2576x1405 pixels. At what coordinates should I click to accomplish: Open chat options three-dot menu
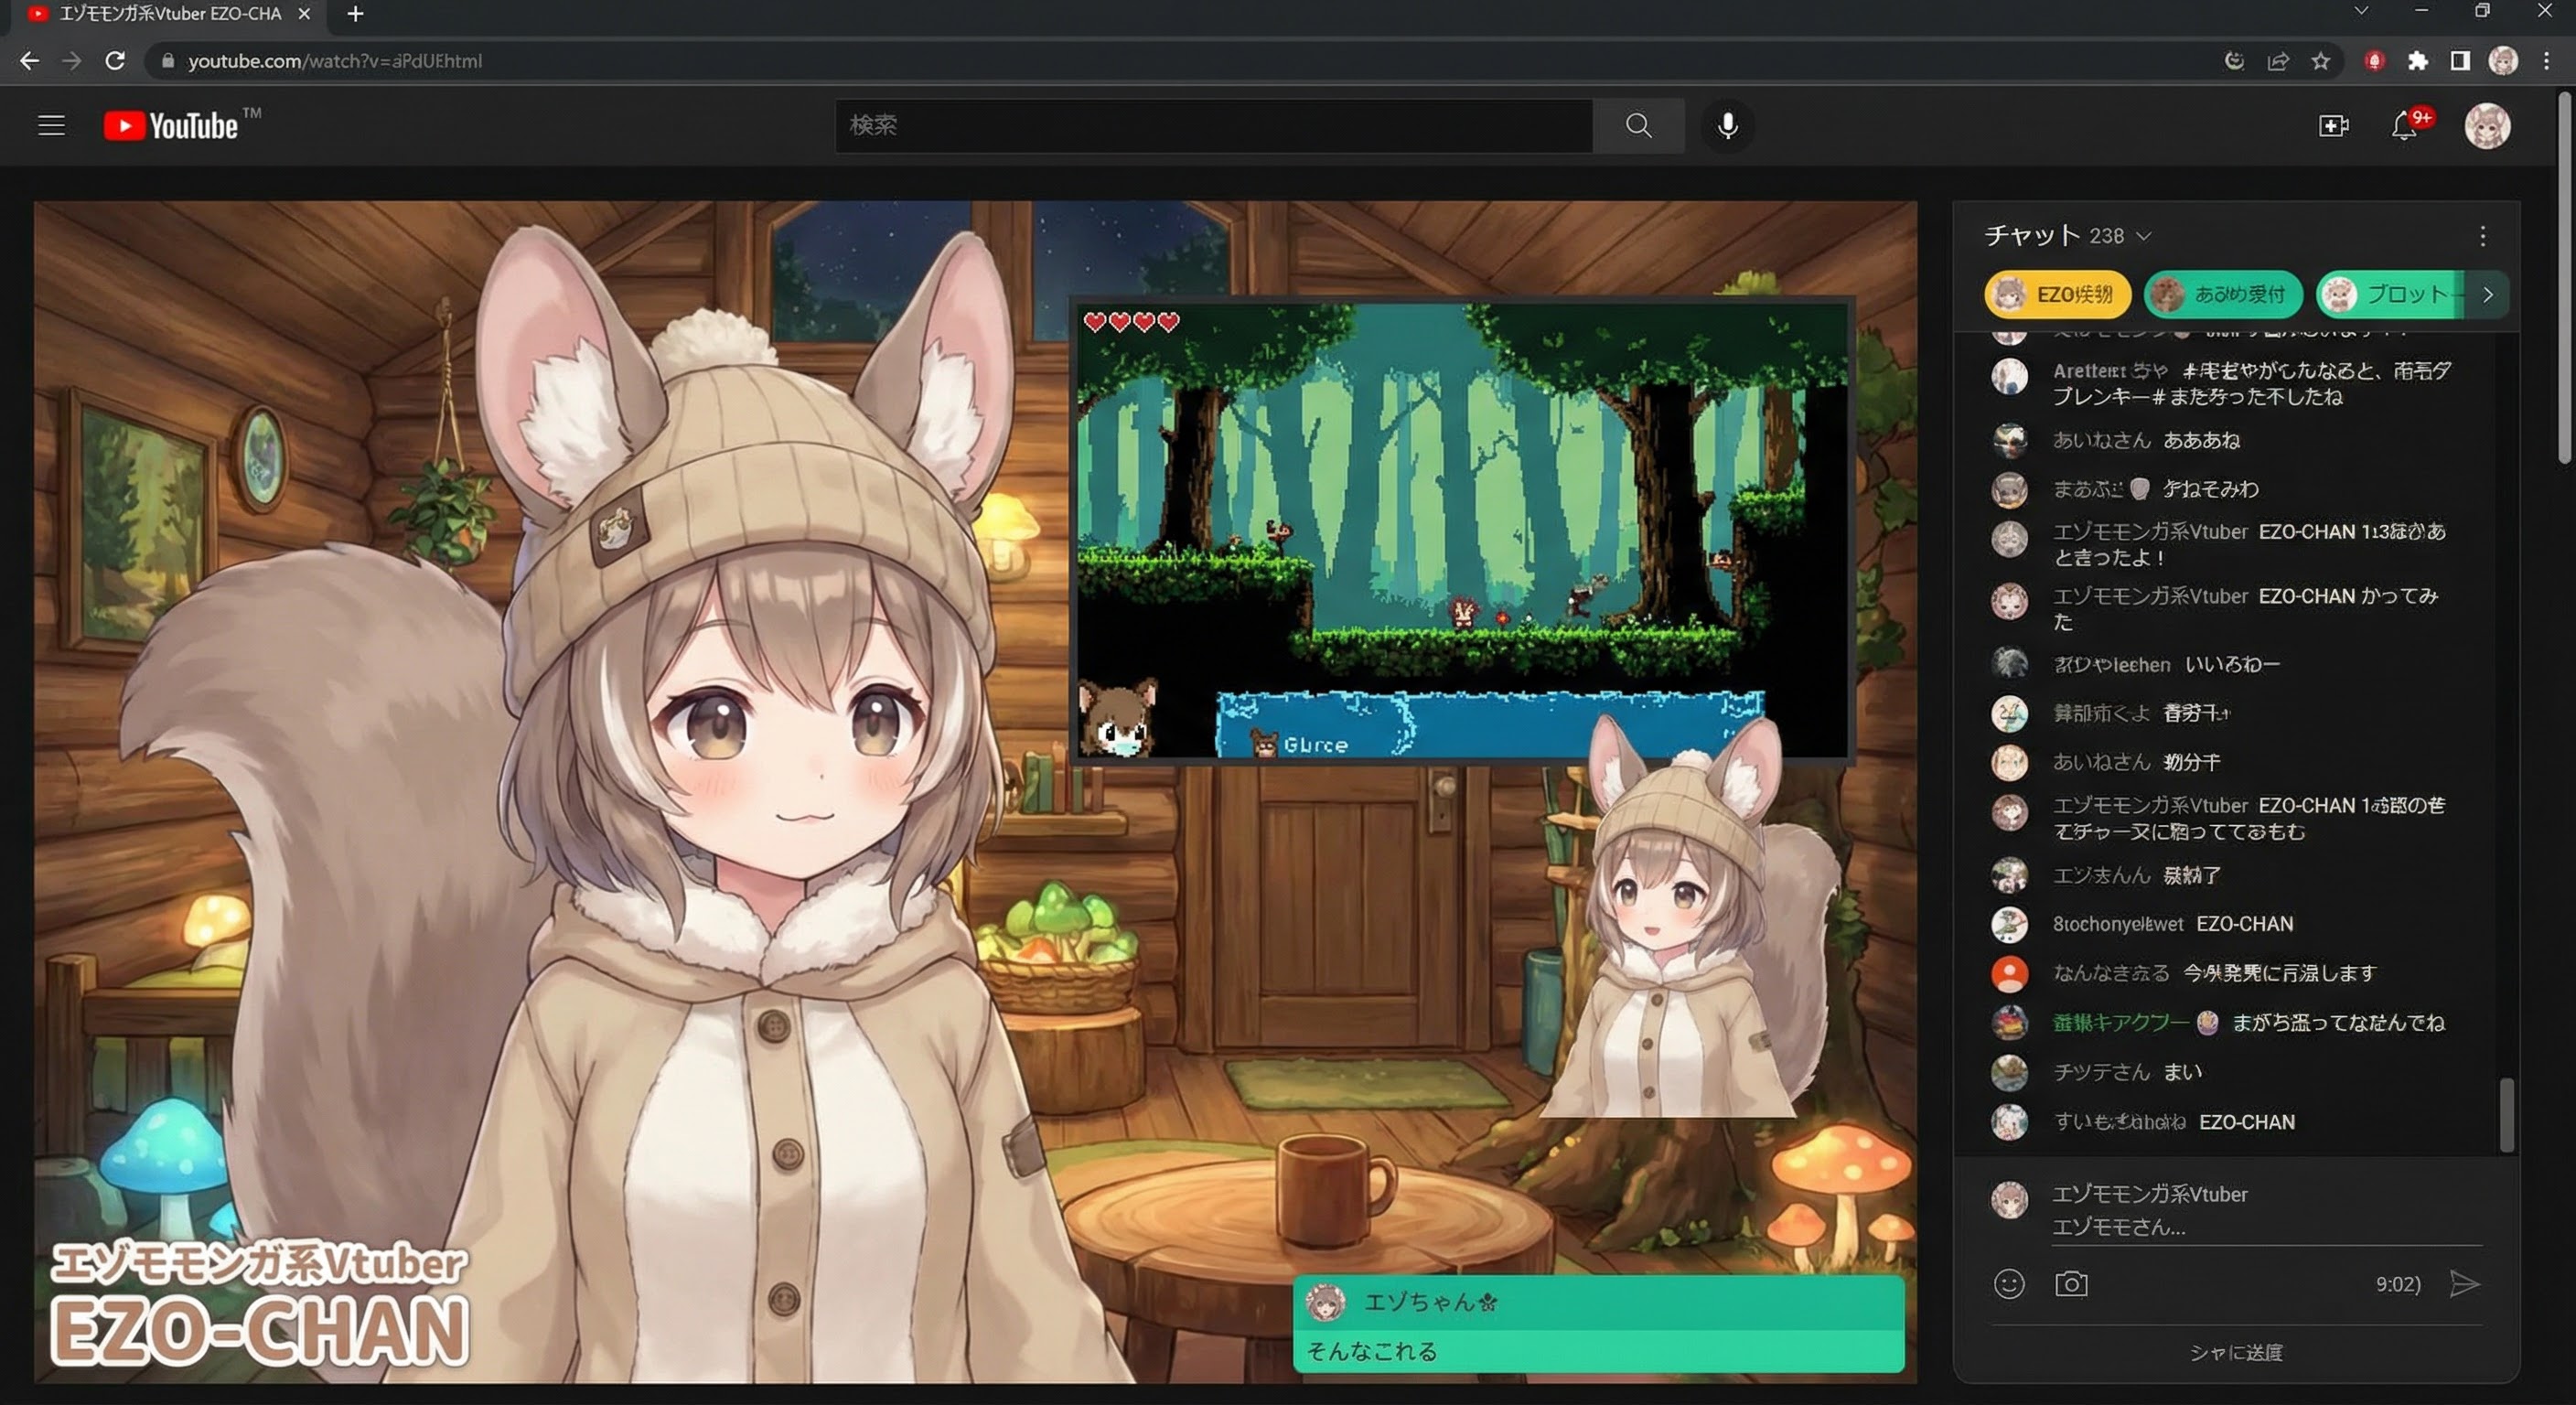[2482, 236]
